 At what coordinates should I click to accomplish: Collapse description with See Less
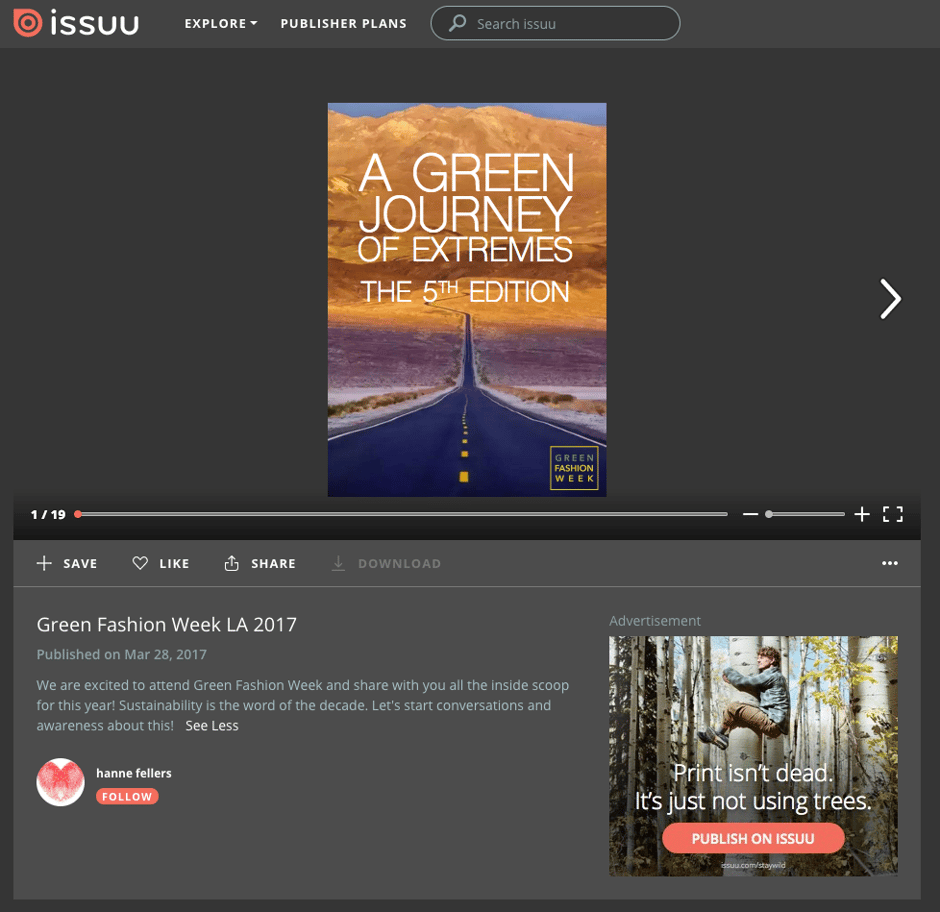point(212,726)
